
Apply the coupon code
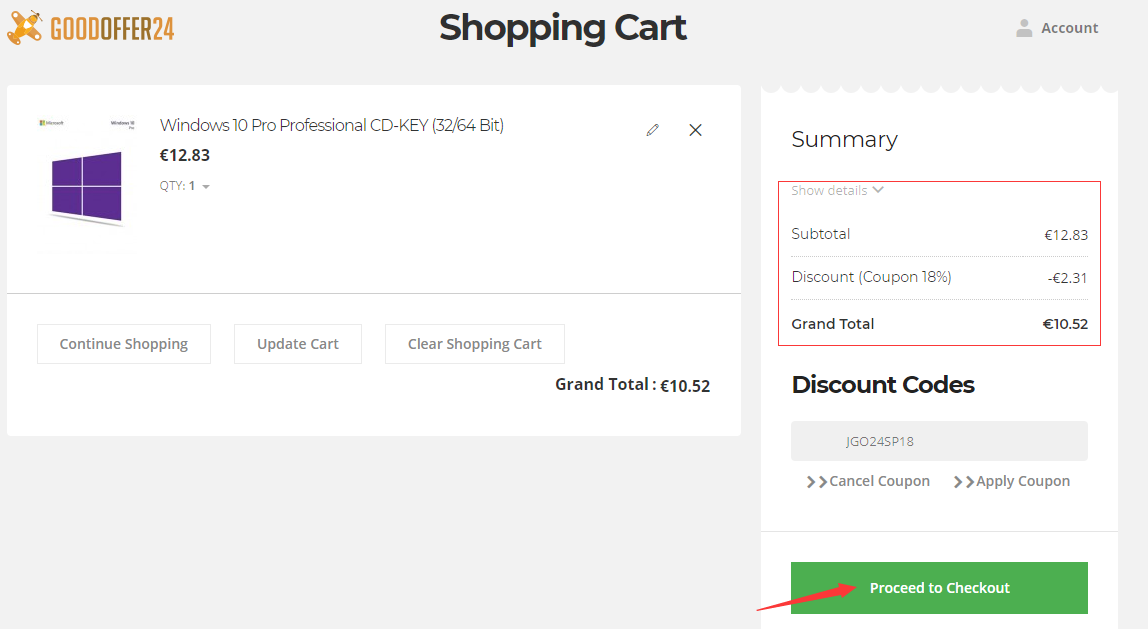(x=1012, y=481)
